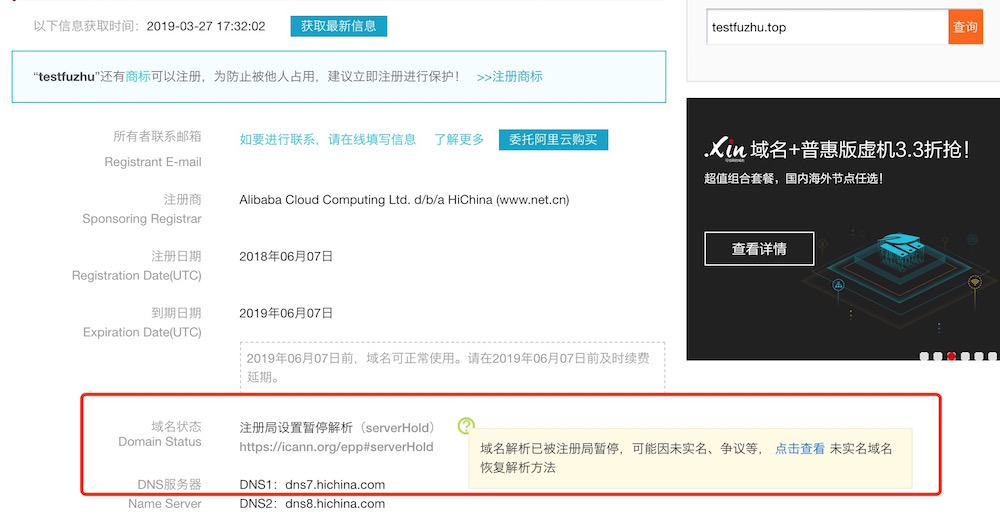Switch to the fourth carousel slide dot
The image size is (1000, 531).
coord(966,355)
